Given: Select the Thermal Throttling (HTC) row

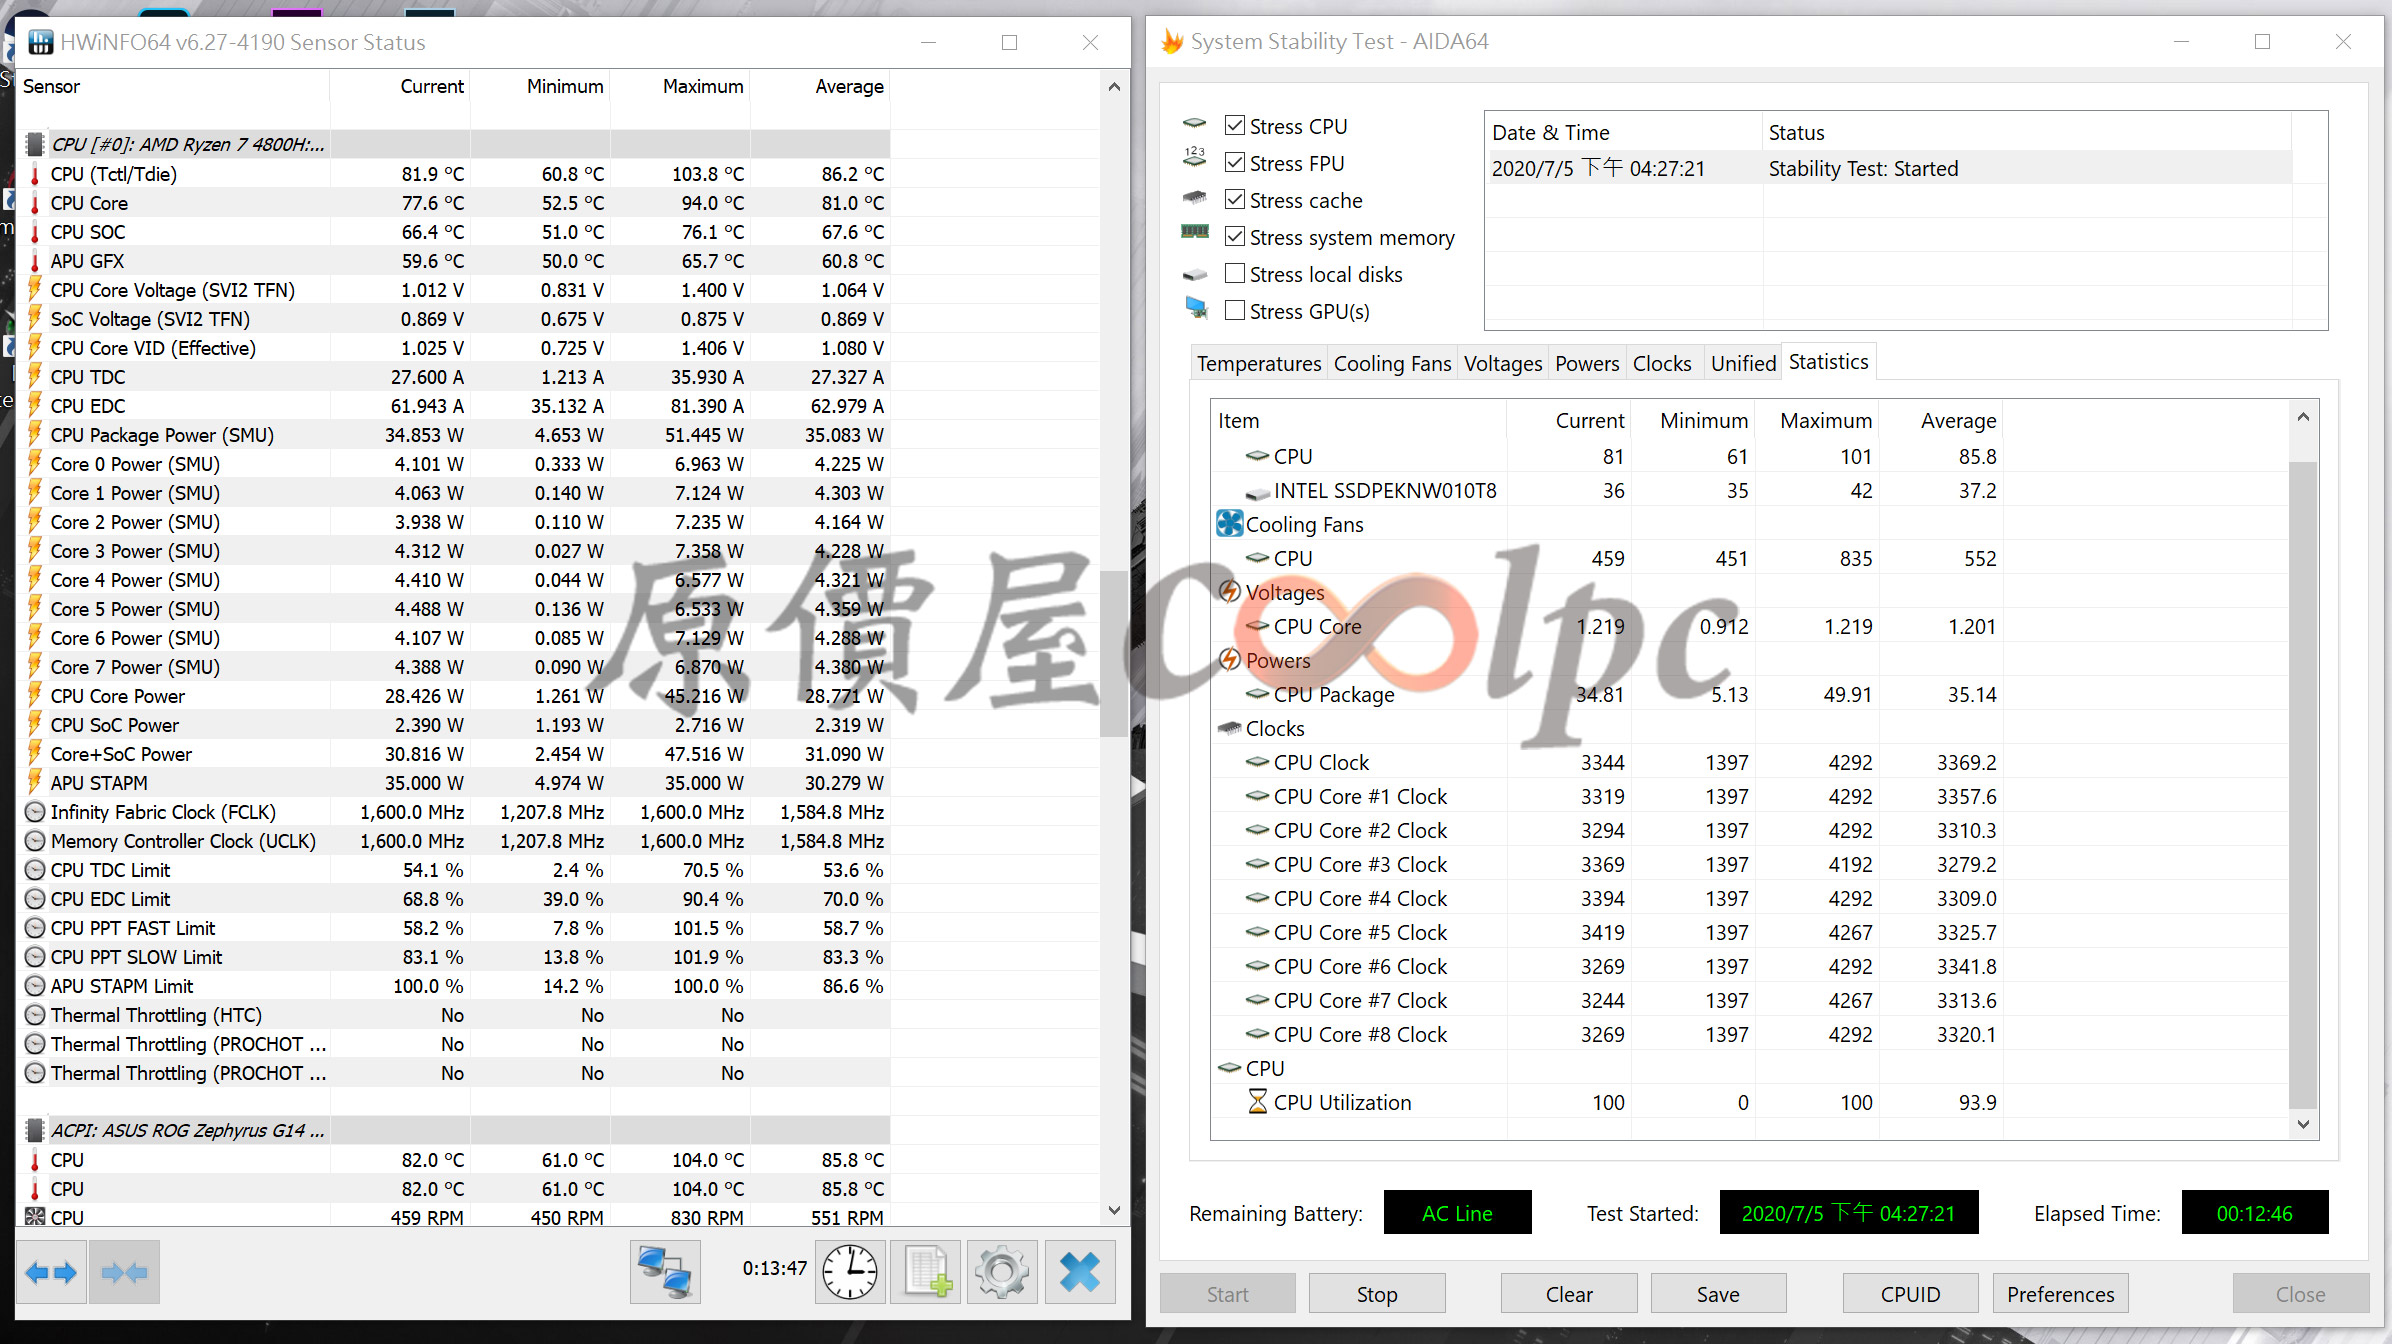Looking at the screenshot, I should pos(454,1015).
